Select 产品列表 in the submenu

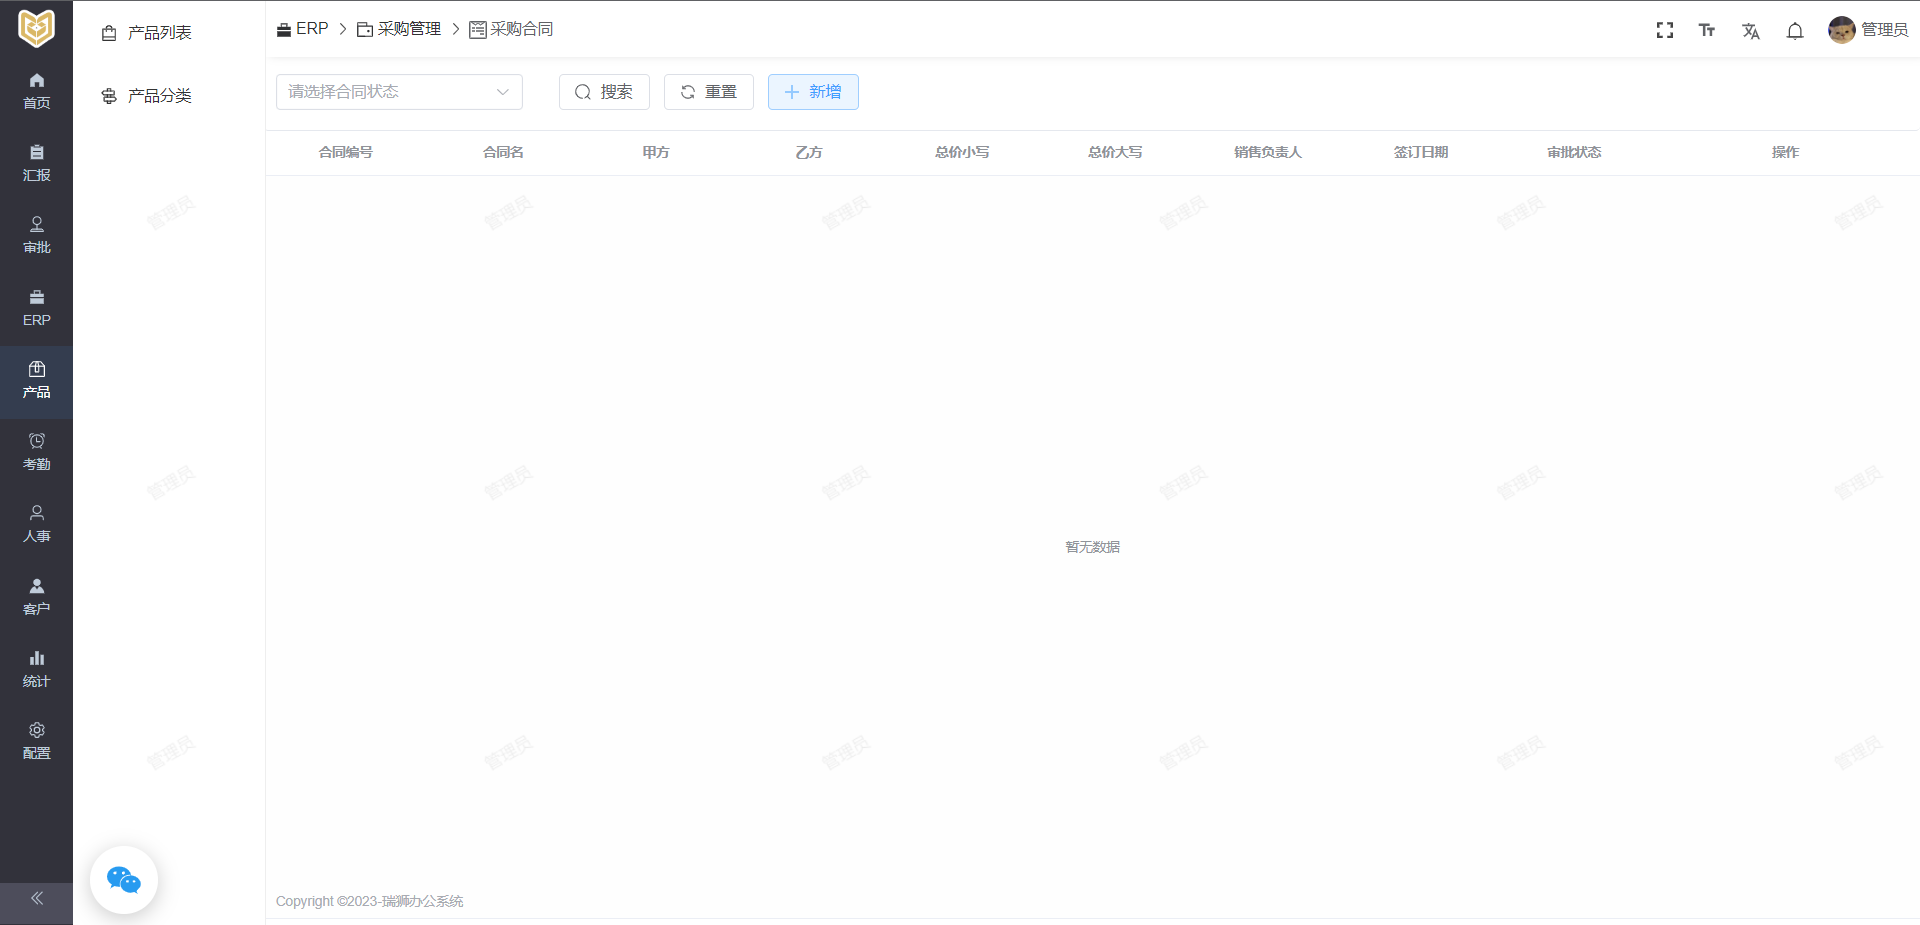tap(159, 33)
